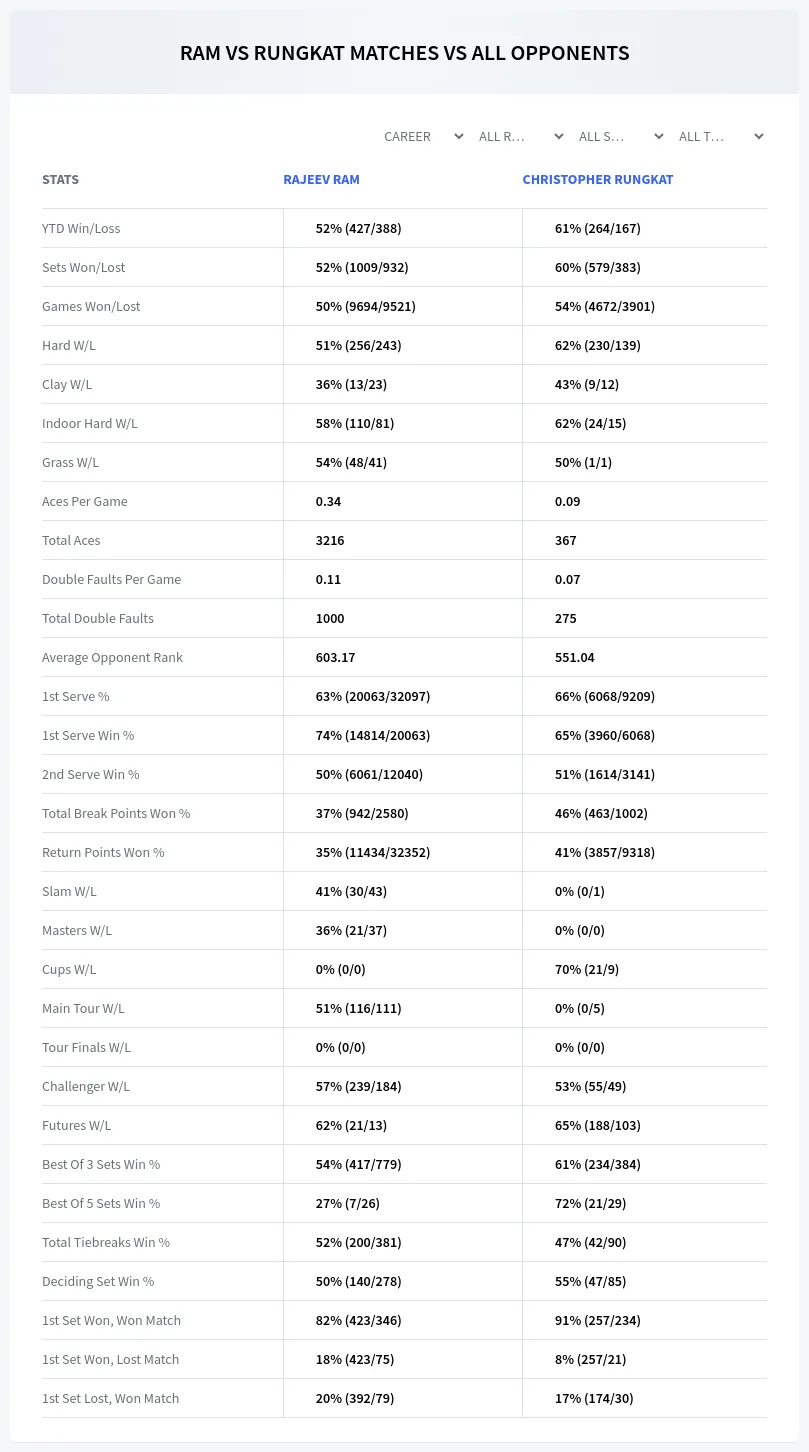Click the chevron arrow beside ALL T...
This screenshot has height=1452, width=809.
(759, 136)
